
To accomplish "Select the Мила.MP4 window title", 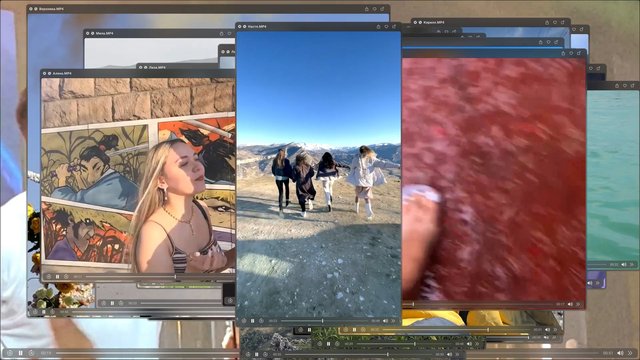I will [x=104, y=33].
